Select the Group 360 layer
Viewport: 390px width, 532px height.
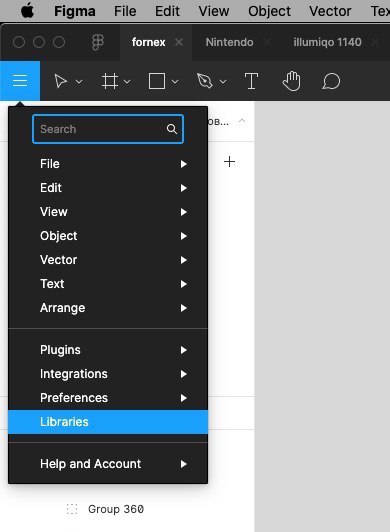point(116,509)
